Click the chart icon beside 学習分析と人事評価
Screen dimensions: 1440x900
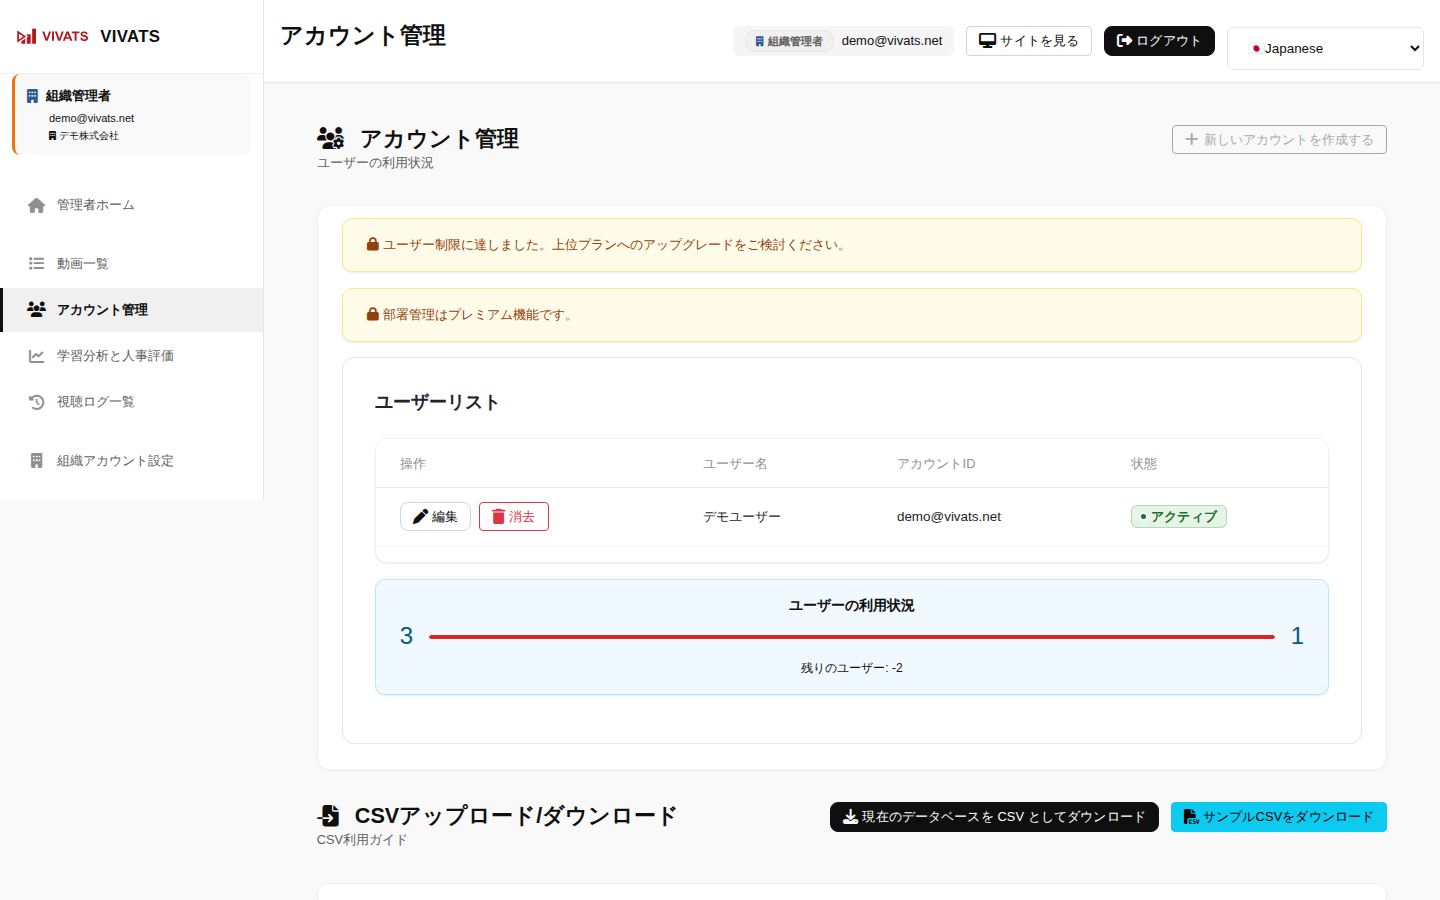37,356
